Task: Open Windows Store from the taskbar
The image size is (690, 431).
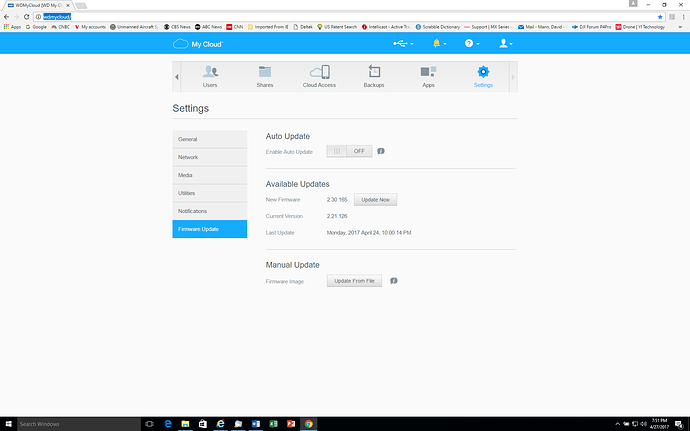Action: (x=203, y=424)
